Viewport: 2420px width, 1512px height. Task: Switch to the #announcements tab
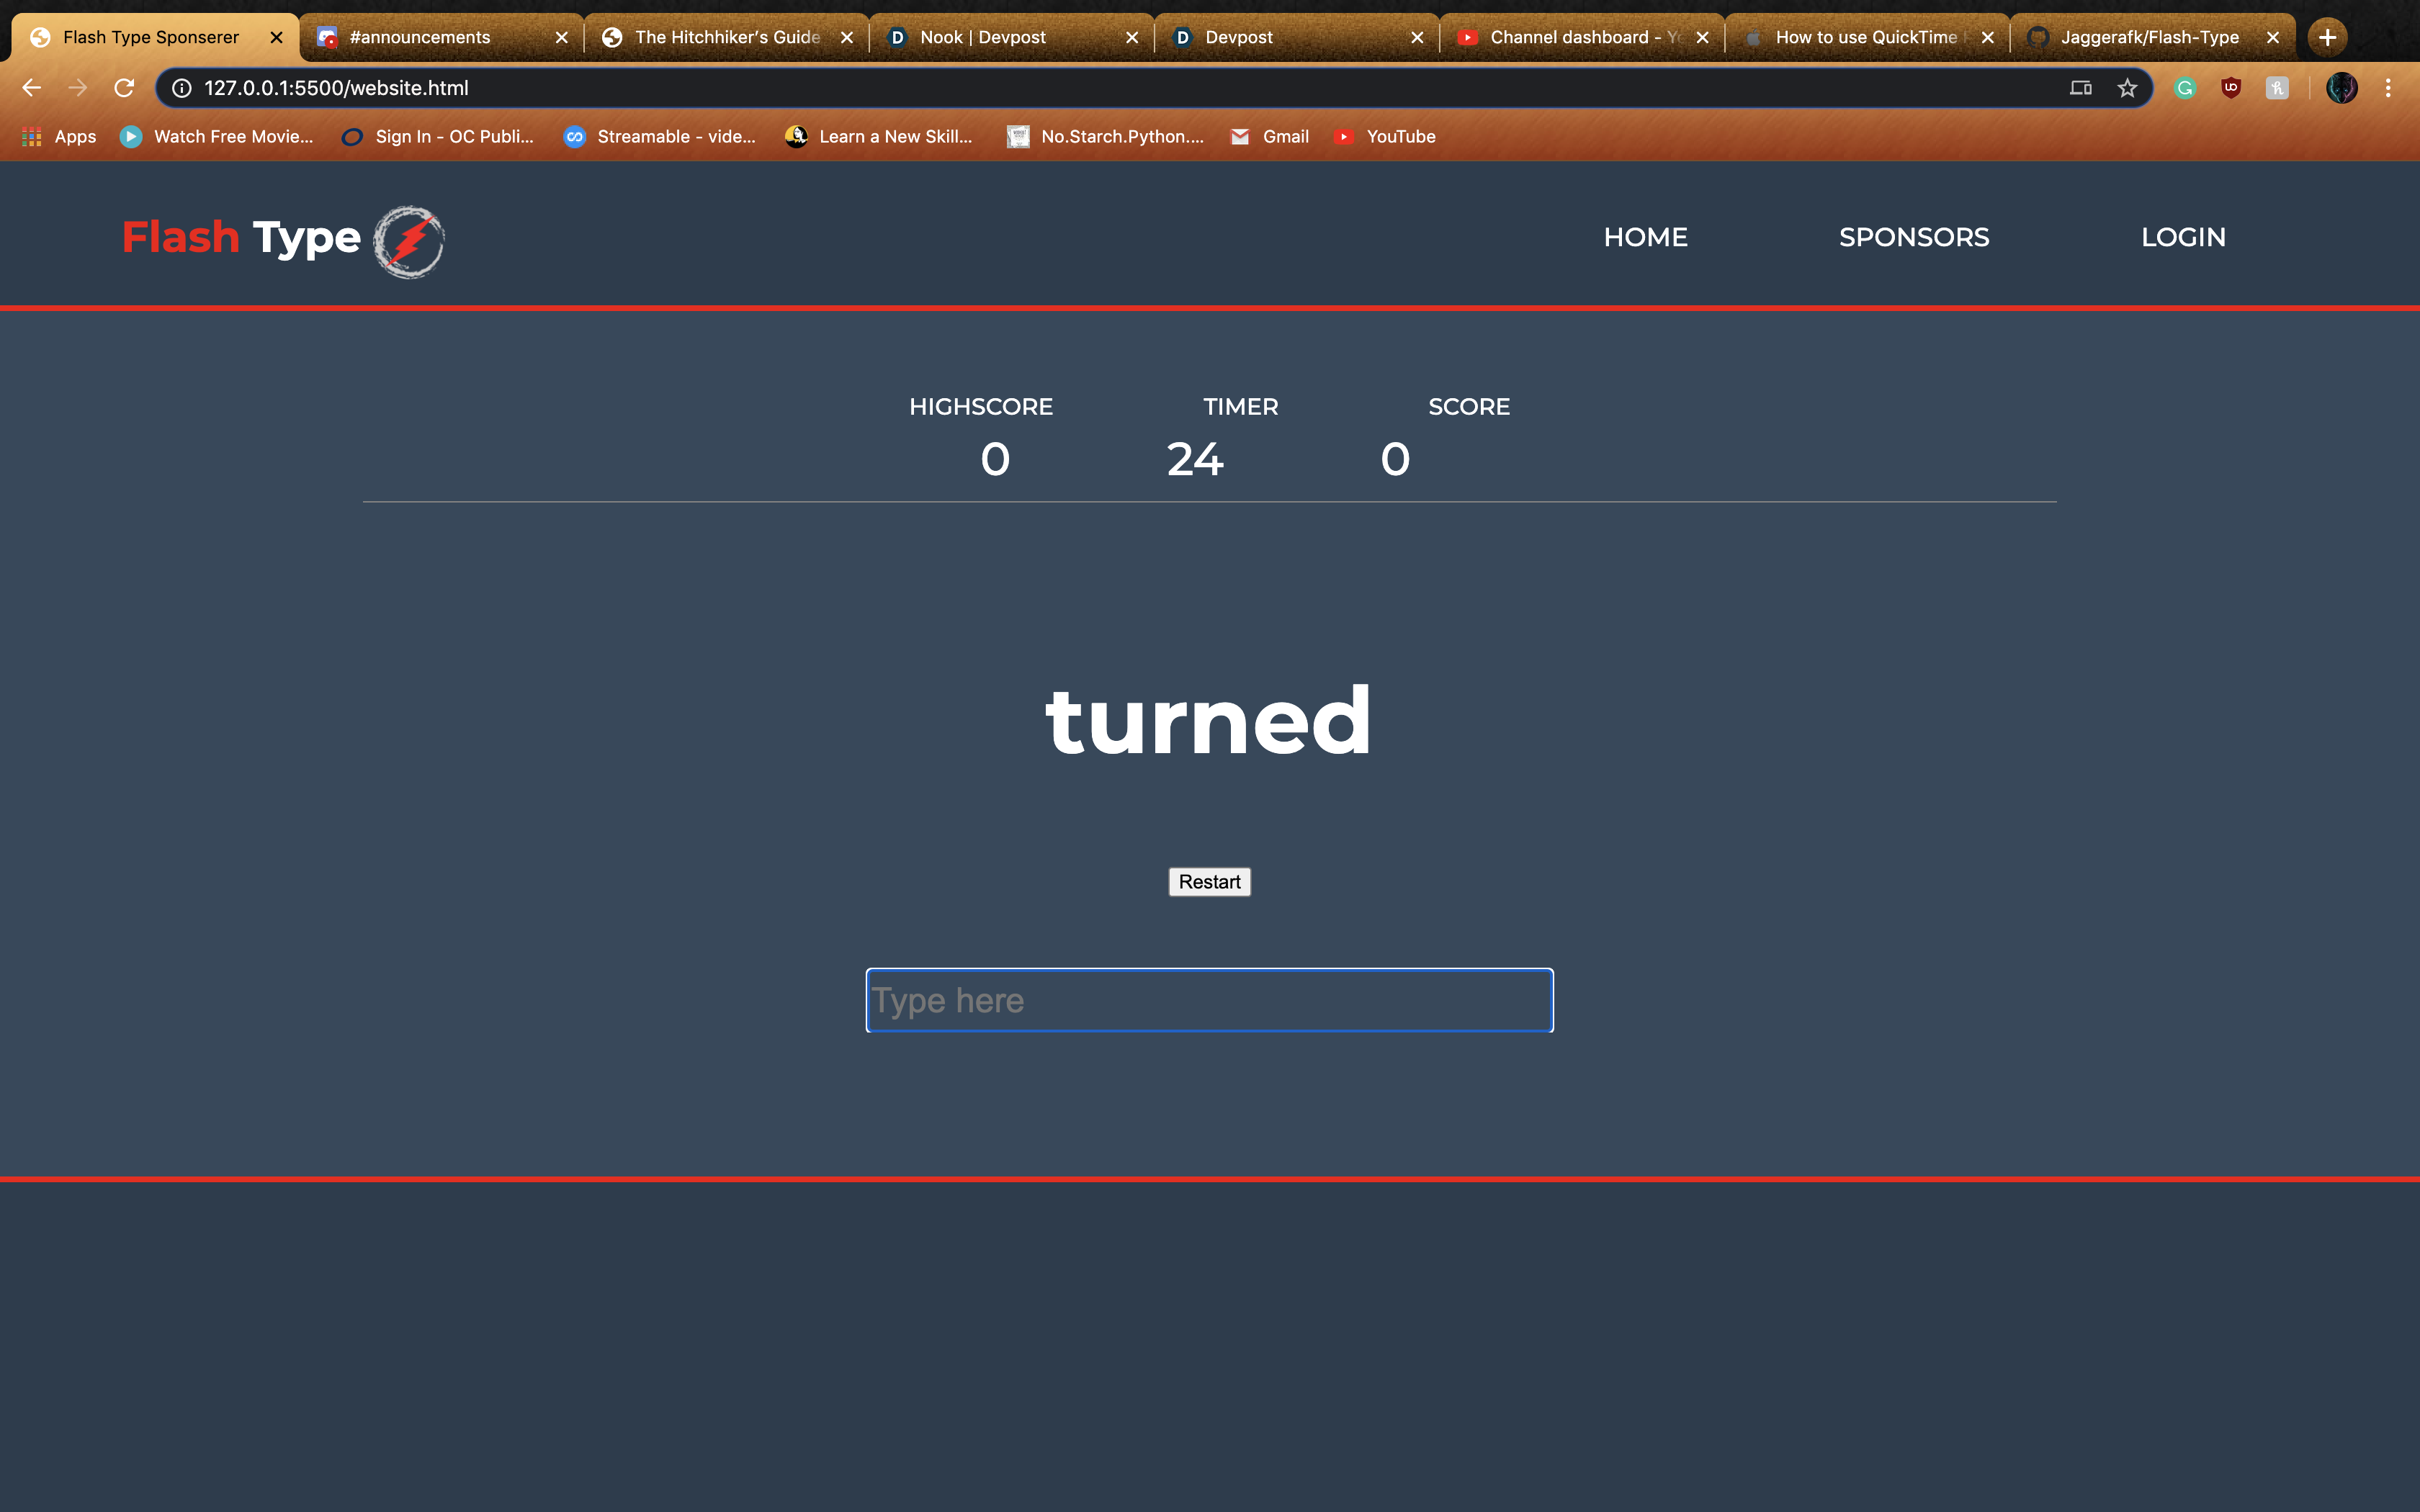[420, 37]
